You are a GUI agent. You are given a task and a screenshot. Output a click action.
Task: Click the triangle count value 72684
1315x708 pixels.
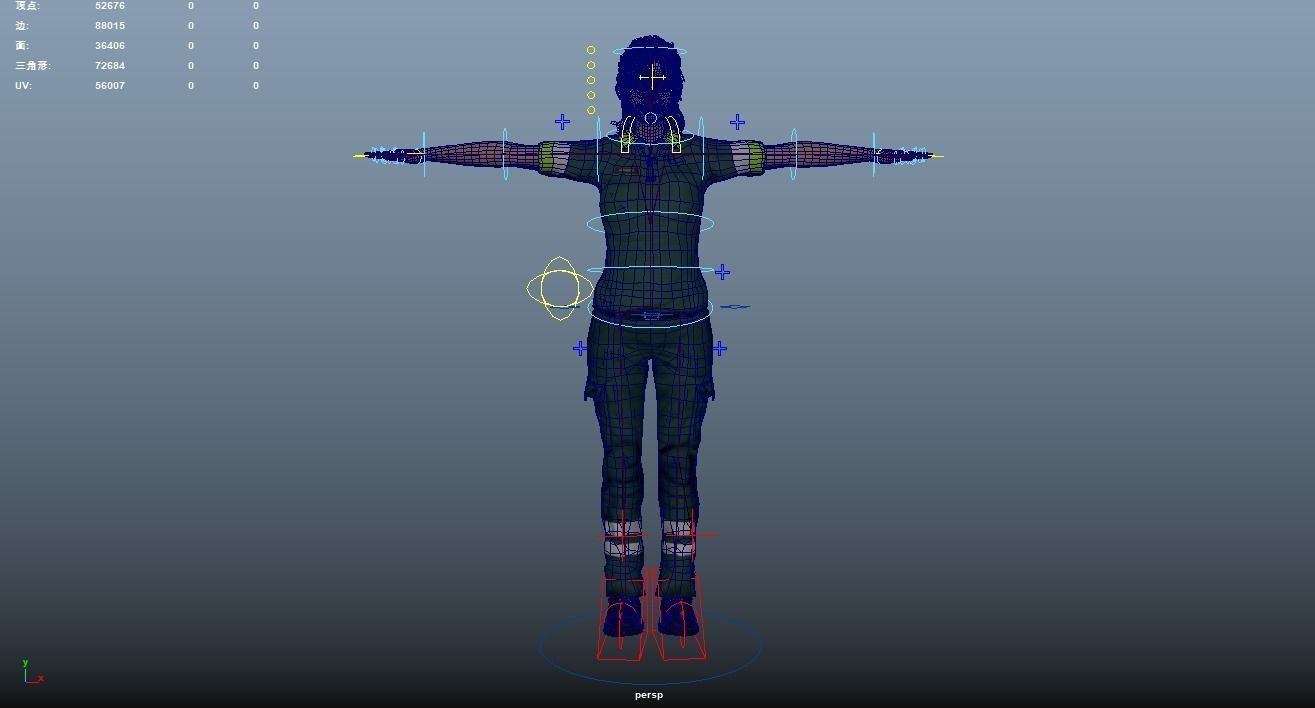(x=110, y=66)
